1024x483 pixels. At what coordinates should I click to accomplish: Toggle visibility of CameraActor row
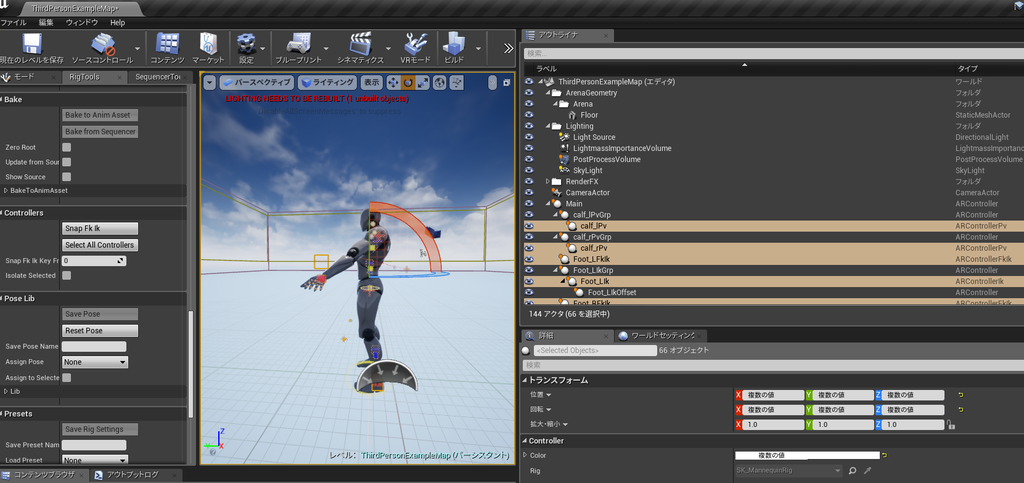click(529, 193)
